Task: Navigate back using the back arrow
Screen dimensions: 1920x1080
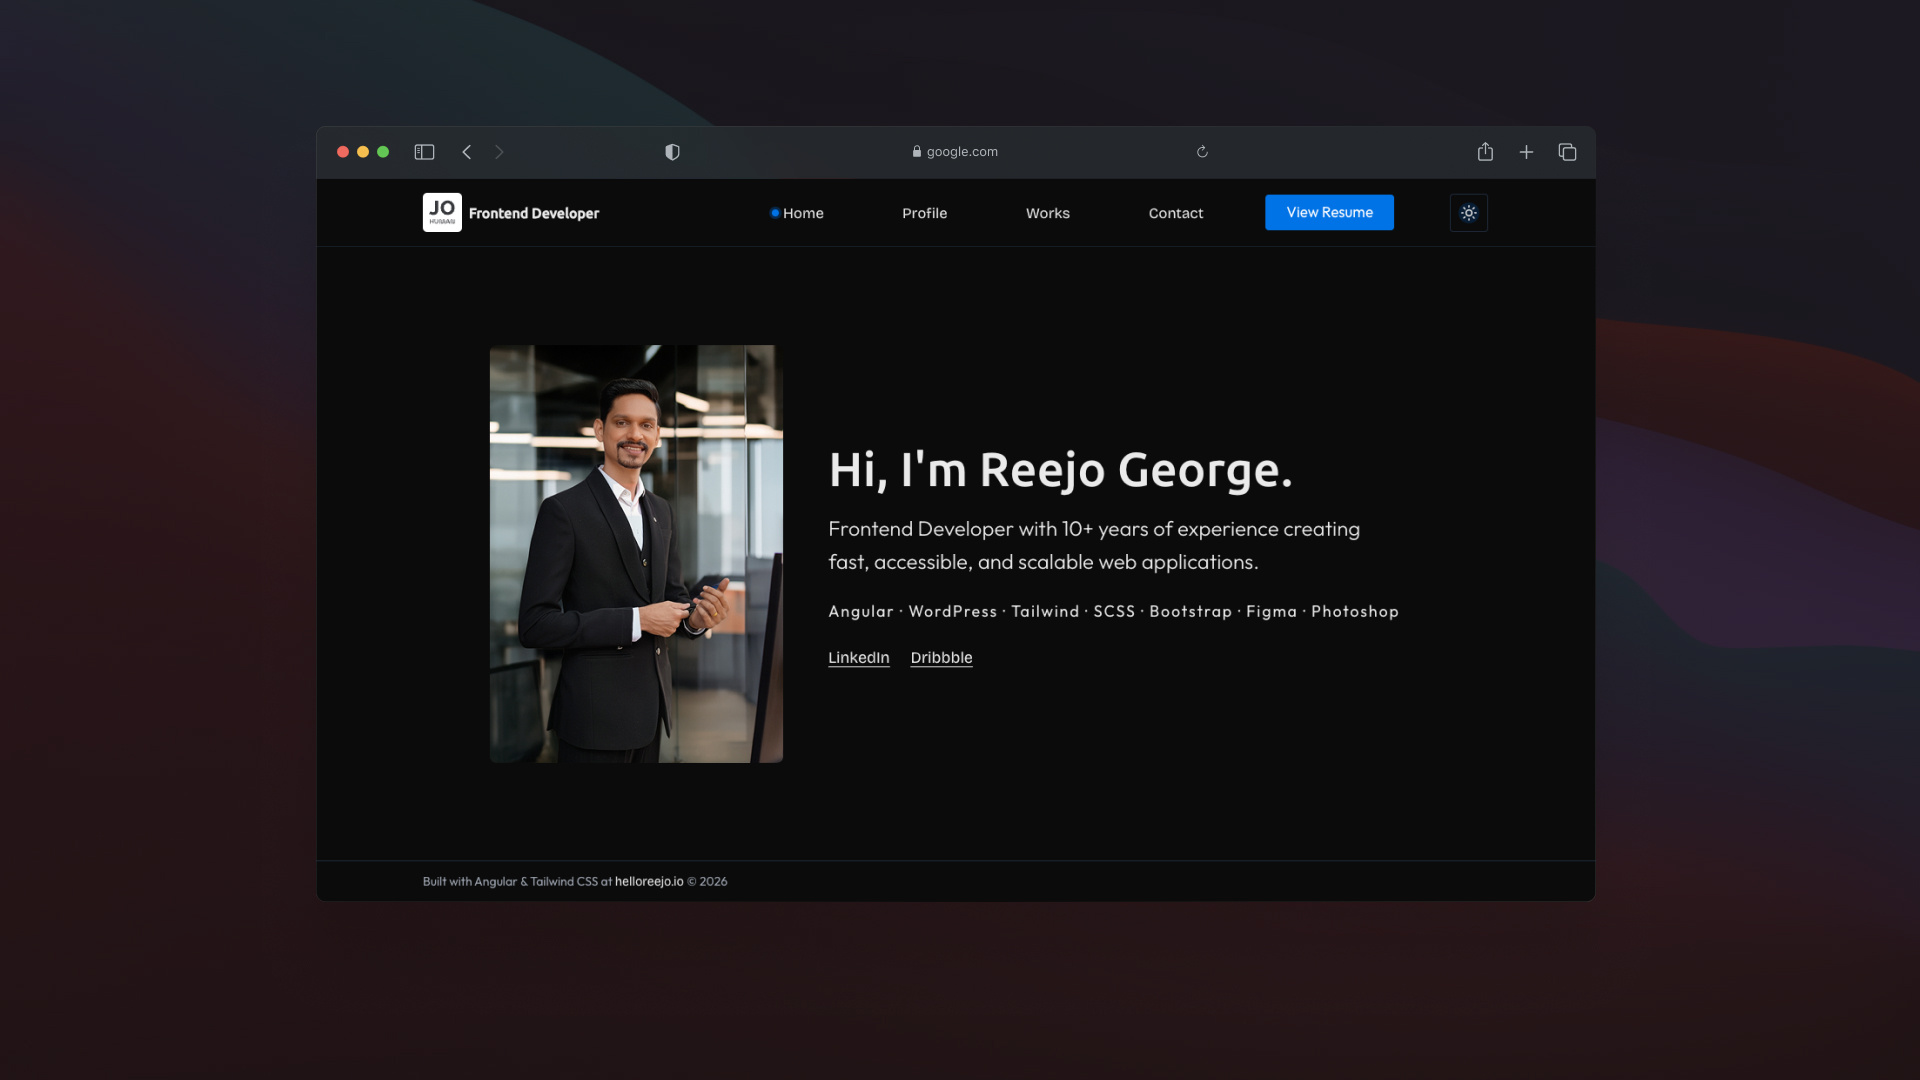Action: pos(467,151)
